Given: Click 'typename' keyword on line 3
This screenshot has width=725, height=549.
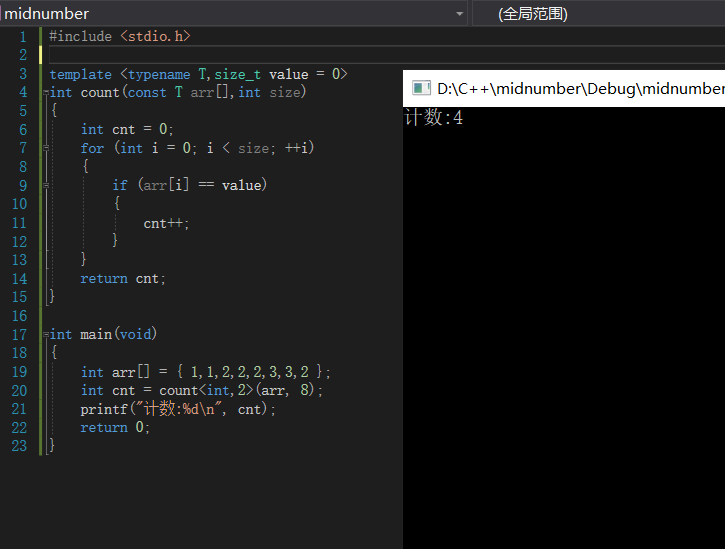Looking at the screenshot, I should coord(159,74).
